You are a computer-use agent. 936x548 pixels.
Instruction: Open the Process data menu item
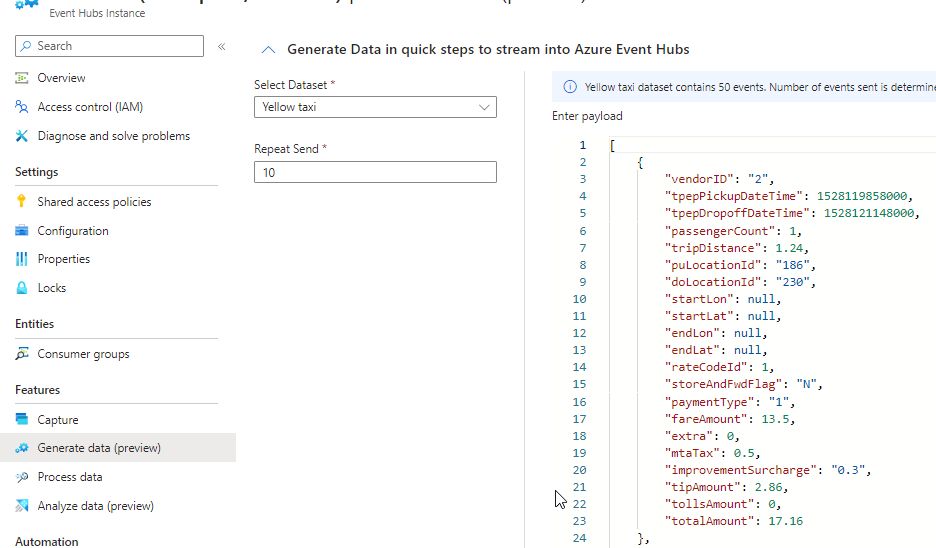70,477
